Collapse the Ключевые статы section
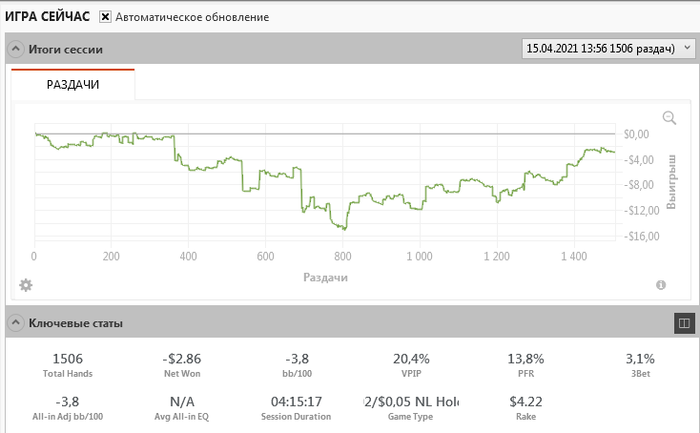Image resolution: width=700 pixels, height=433 pixels. click(16, 323)
